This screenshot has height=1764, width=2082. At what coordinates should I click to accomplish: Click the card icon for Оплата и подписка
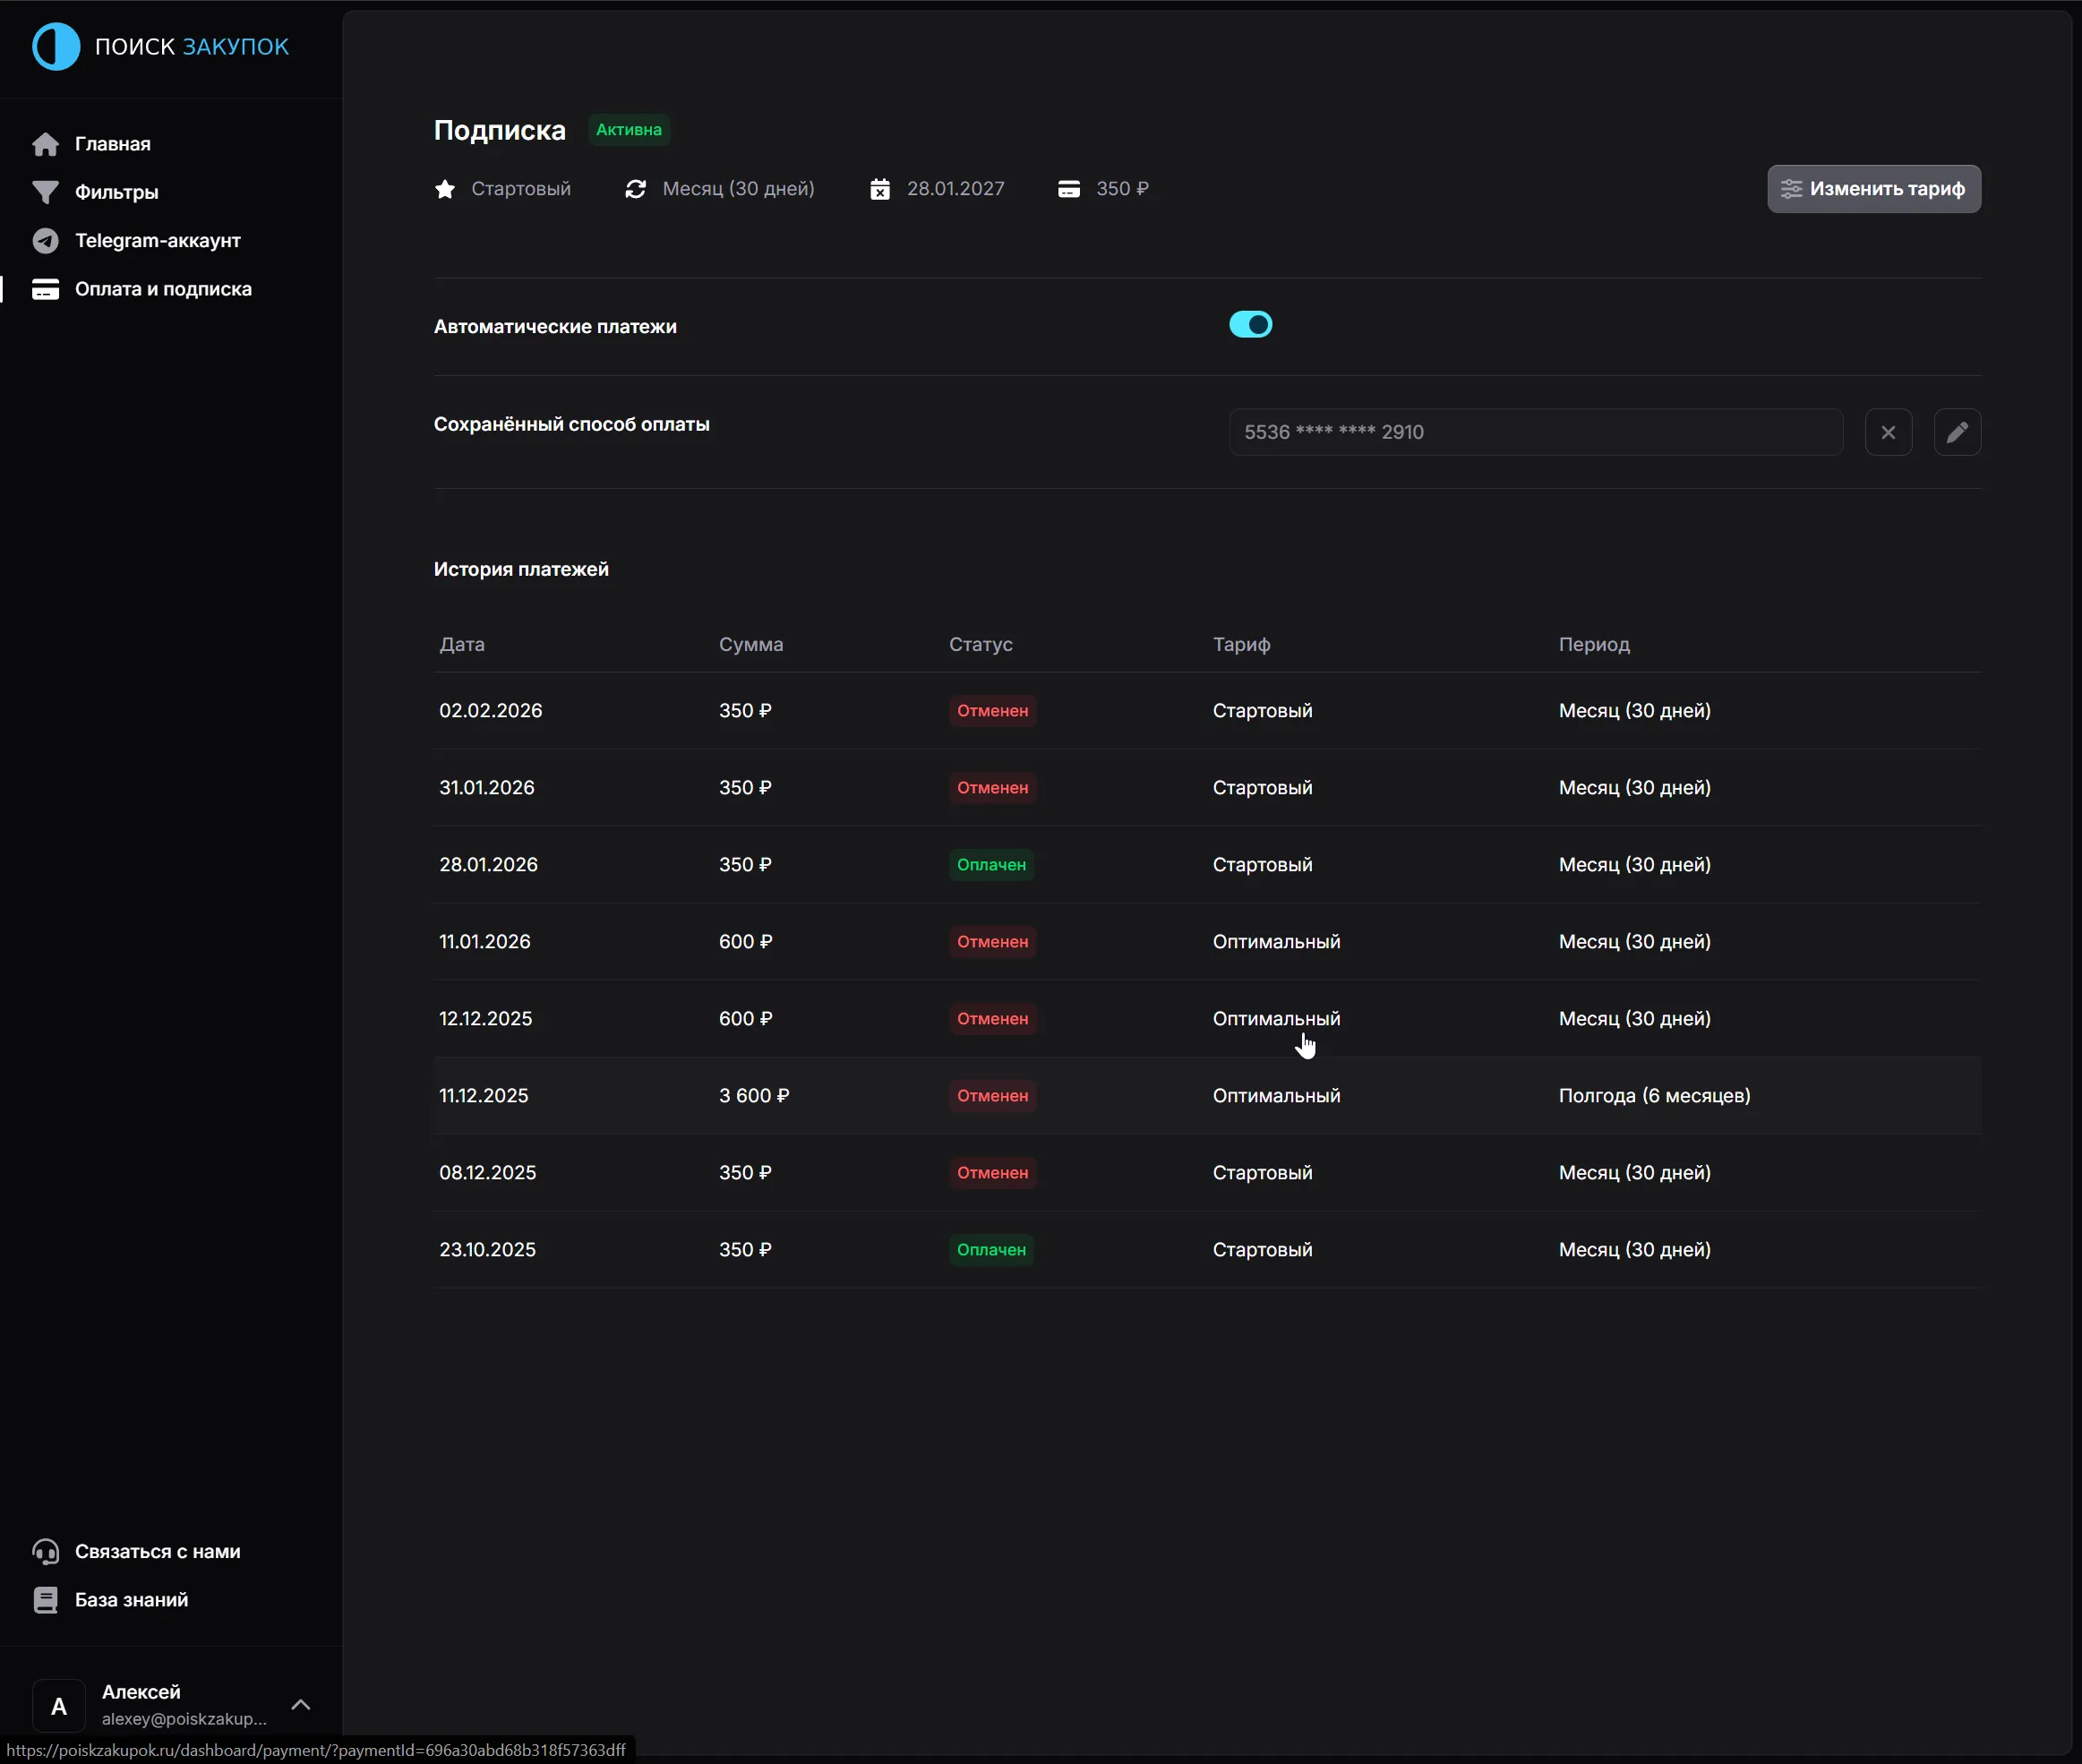coord(45,289)
